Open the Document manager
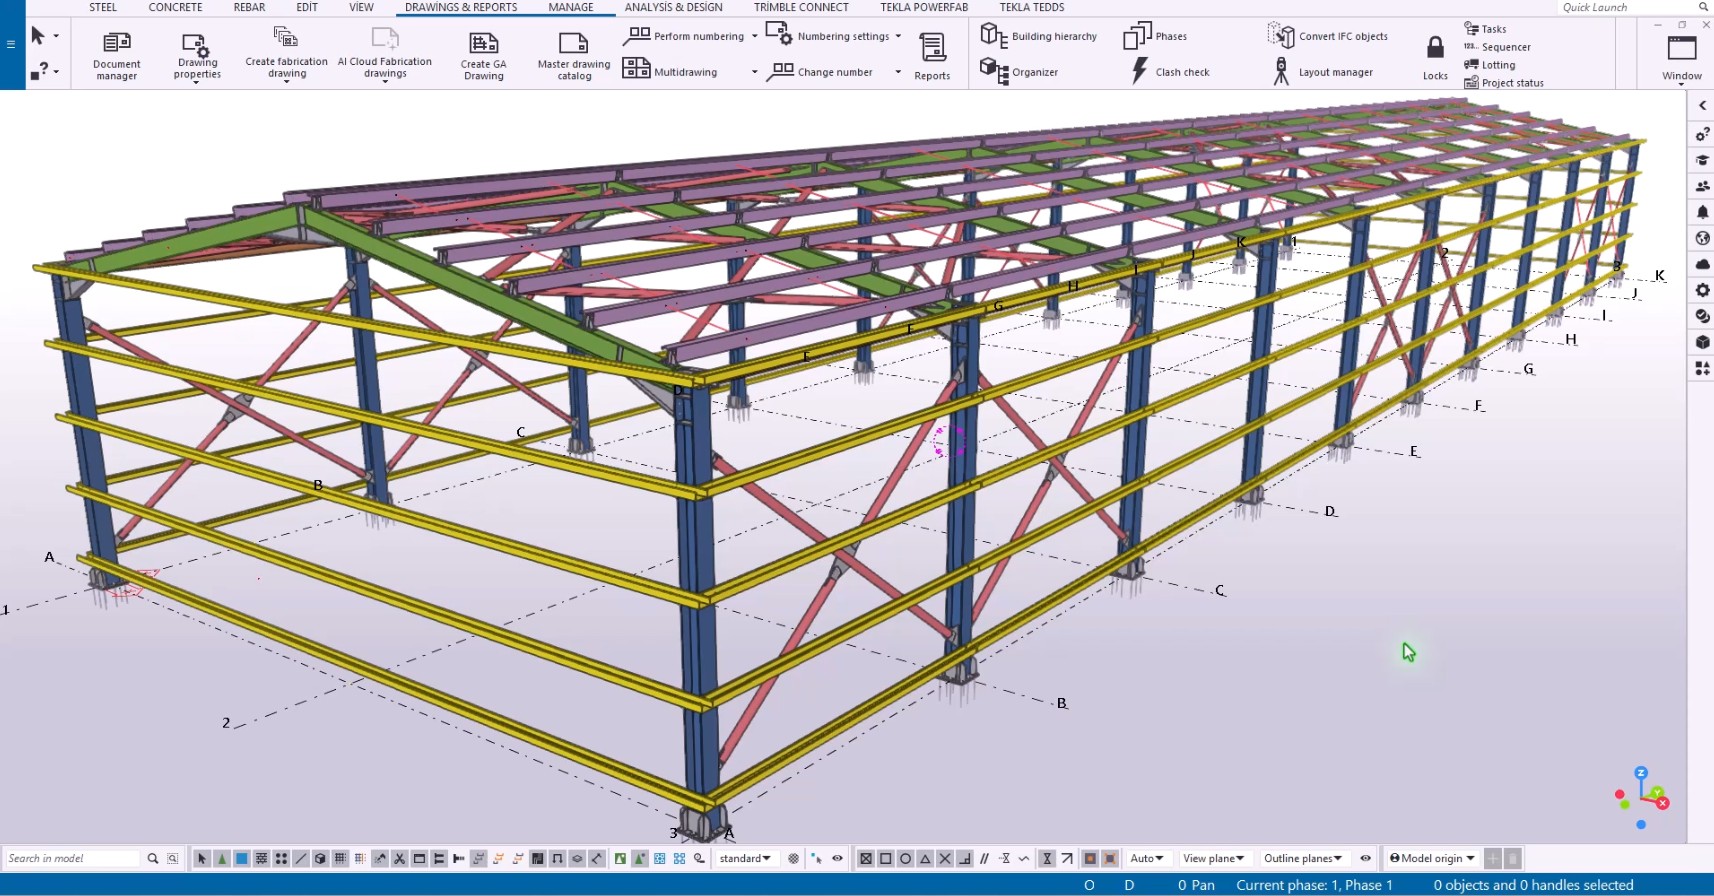This screenshot has height=896, width=1714. pyautogui.click(x=116, y=55)
